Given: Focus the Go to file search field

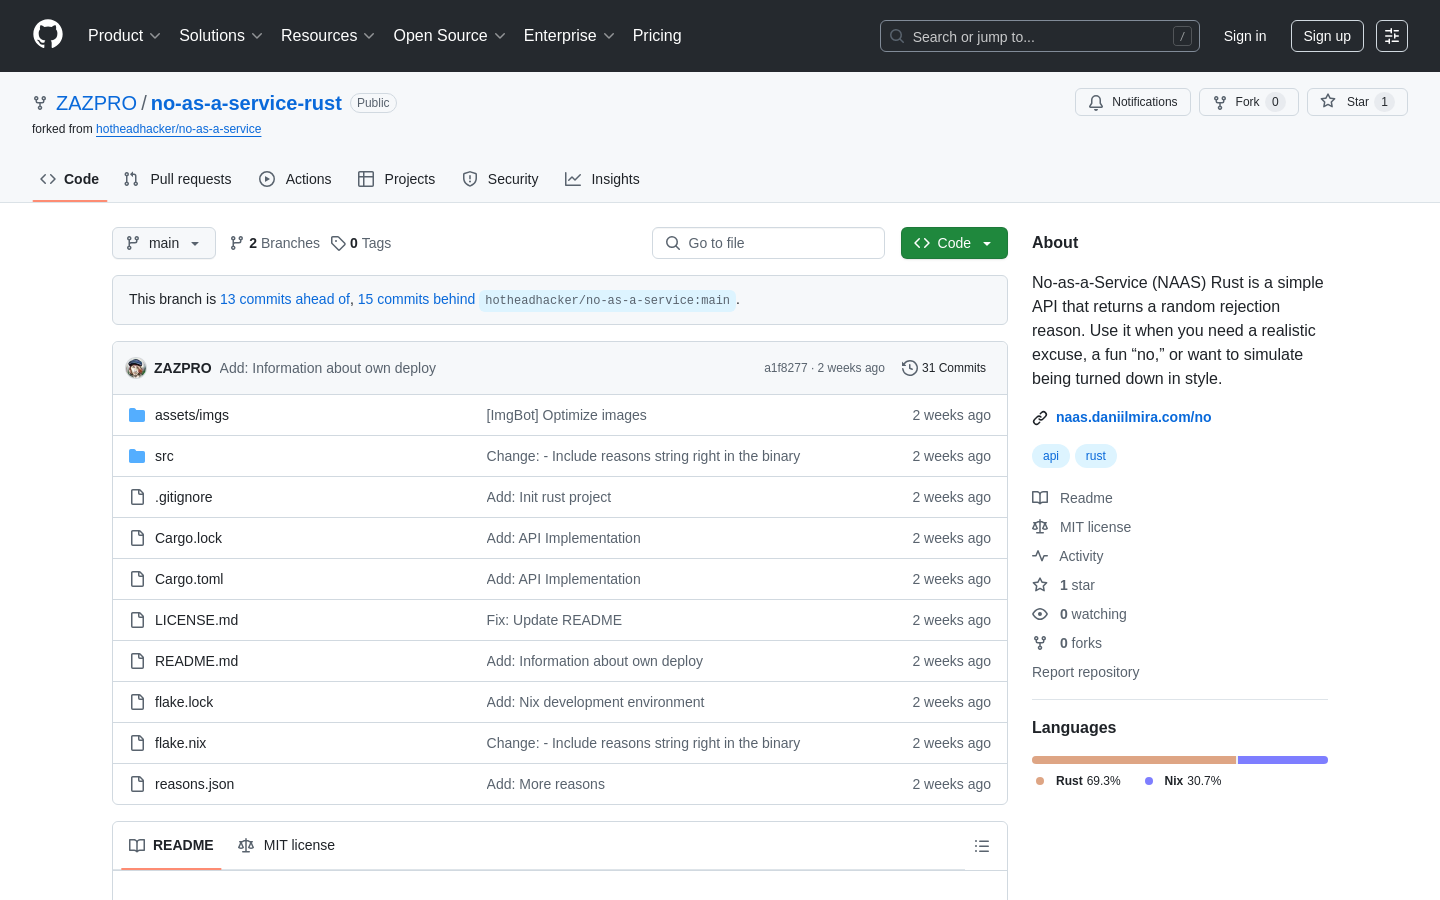Looking at the screenshot, I should [x=768, y=243].
